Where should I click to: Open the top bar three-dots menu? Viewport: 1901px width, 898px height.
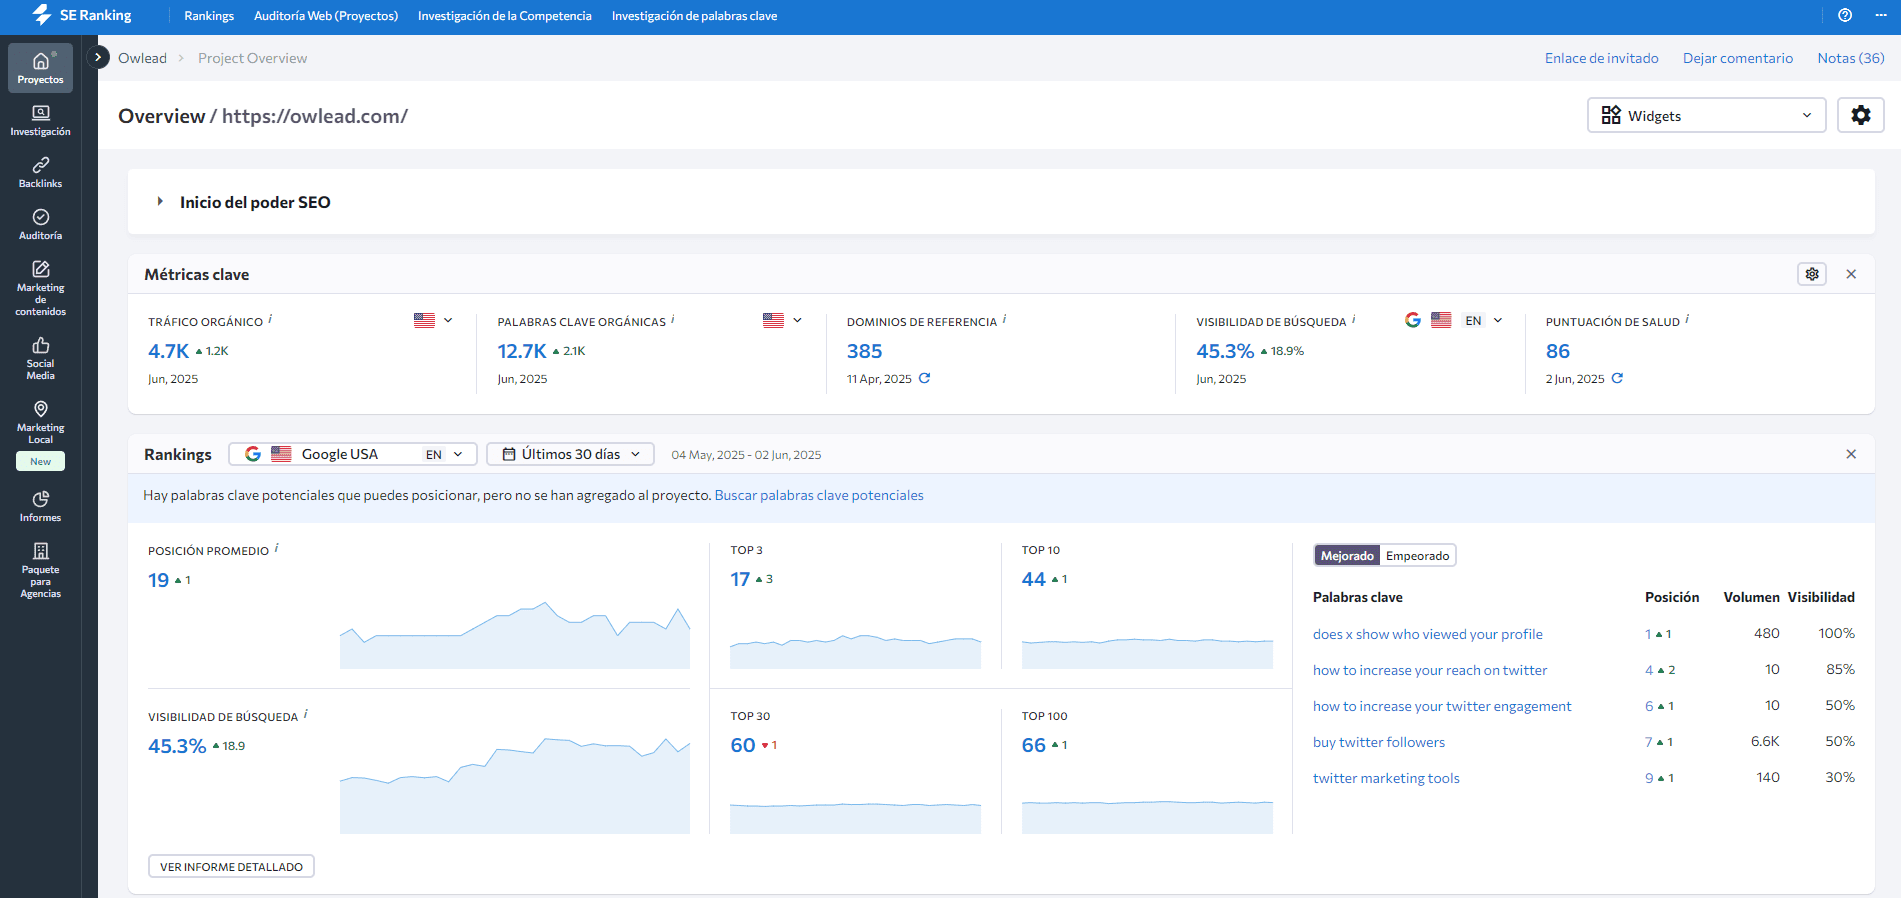pos(1881,15)
